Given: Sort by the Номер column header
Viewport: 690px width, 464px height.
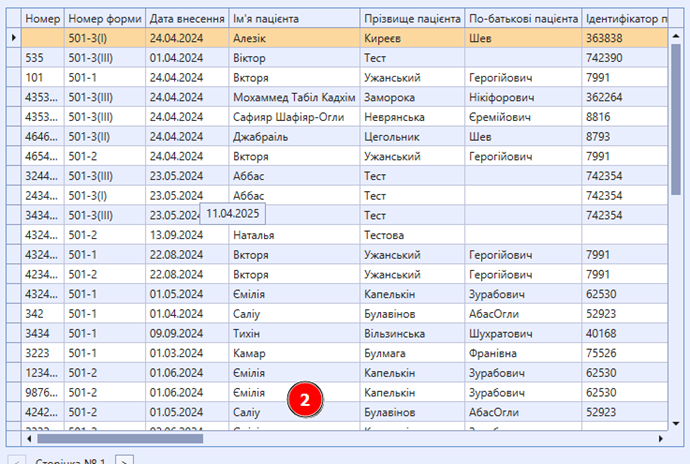Looking at the screenshot, I should (43, 18).
